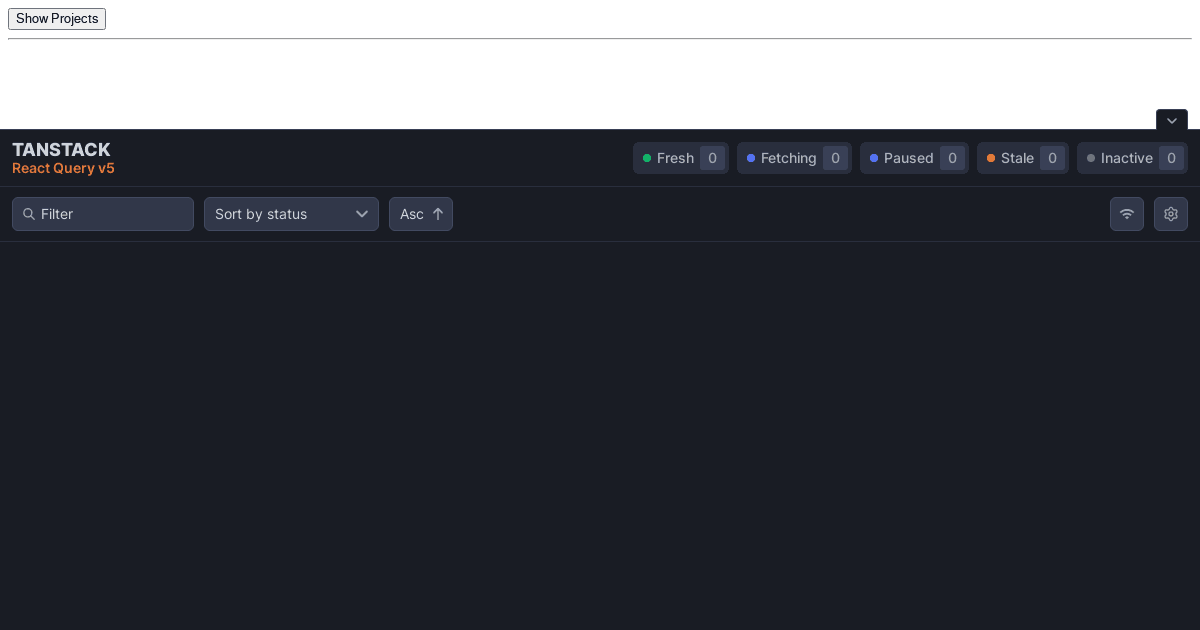Viewport: 1200px width, 630px height.
Task: Toggle the Fresh query filter
Action: (681, 158)
